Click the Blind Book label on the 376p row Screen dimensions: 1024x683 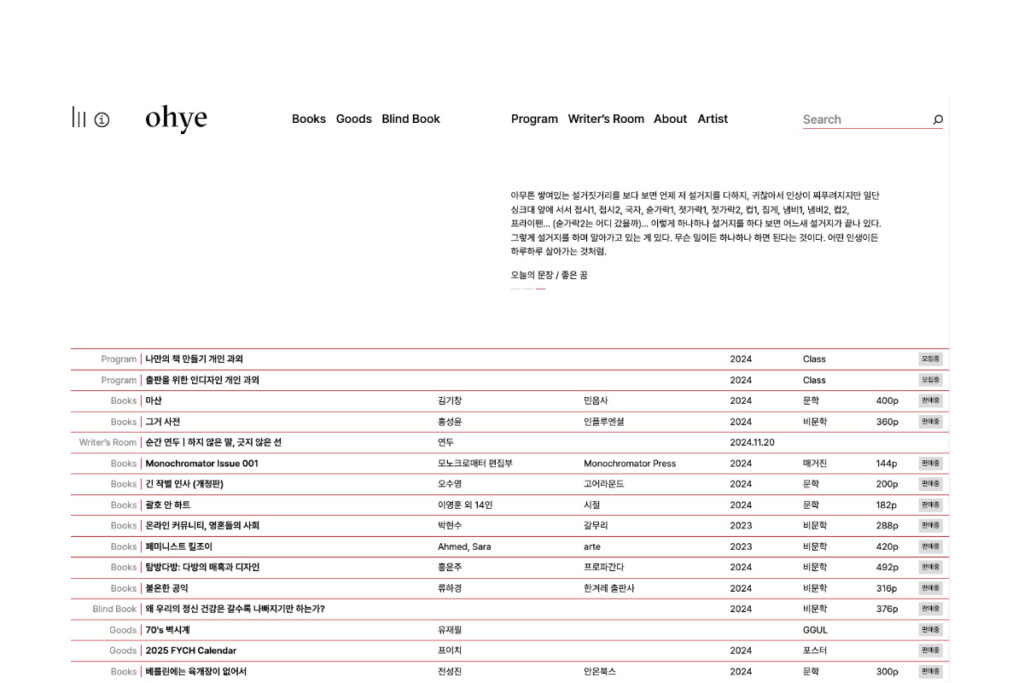(x=114, y=609)
